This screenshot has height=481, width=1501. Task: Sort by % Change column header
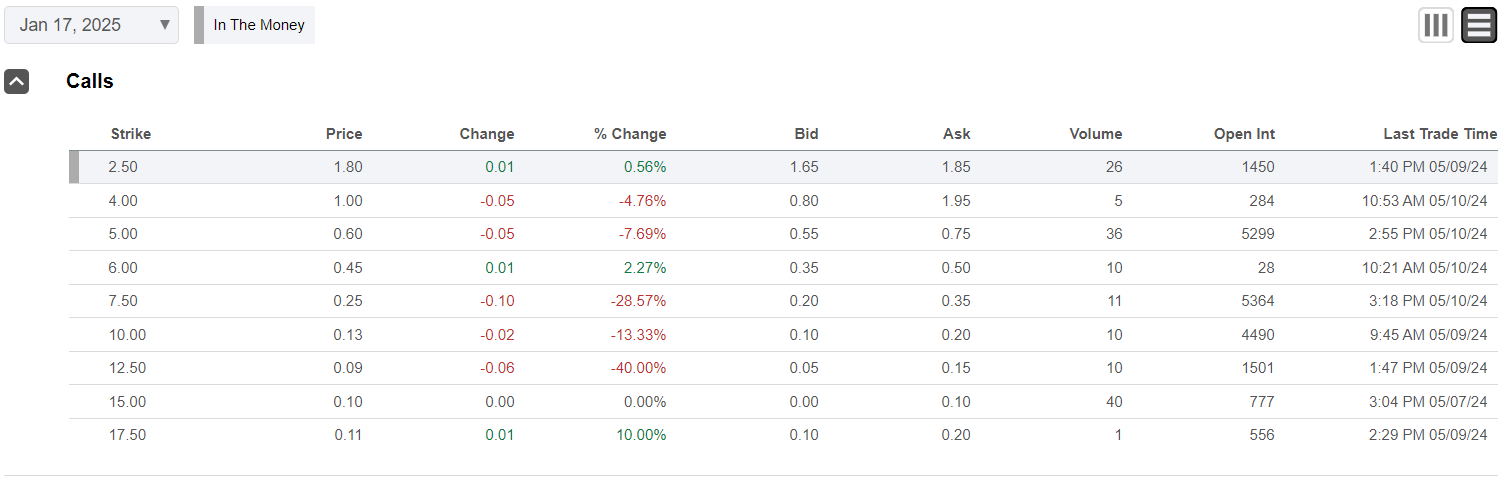(630, 134)
